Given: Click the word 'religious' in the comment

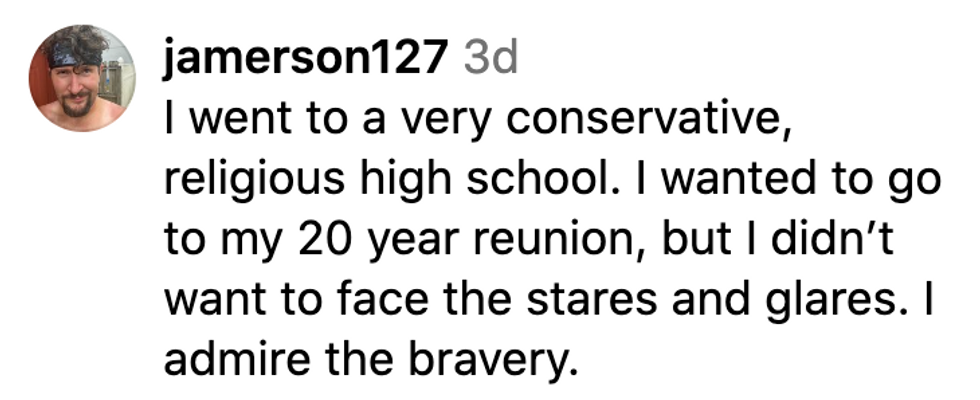Looking at the screenshot, I should [254, 178].
